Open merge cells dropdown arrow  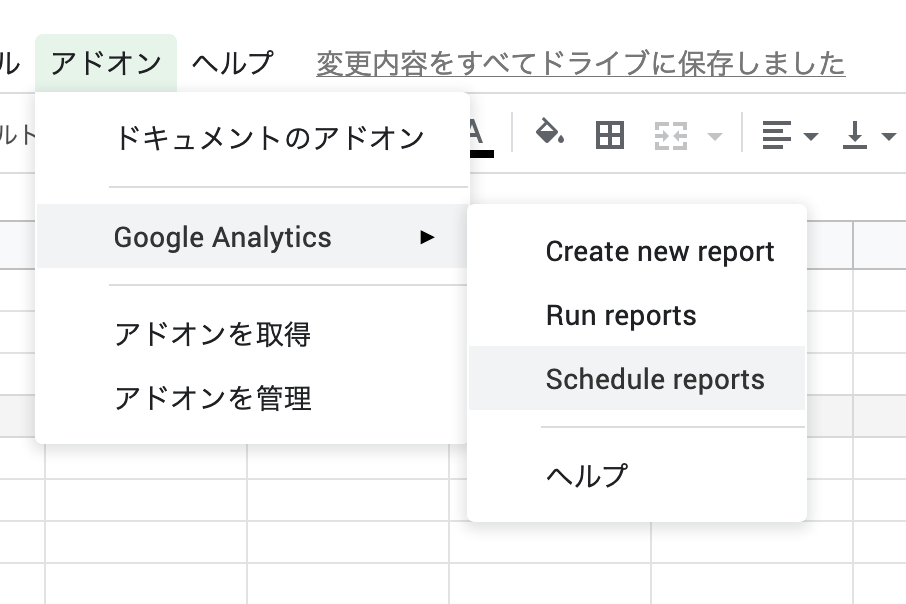[715, 136]
